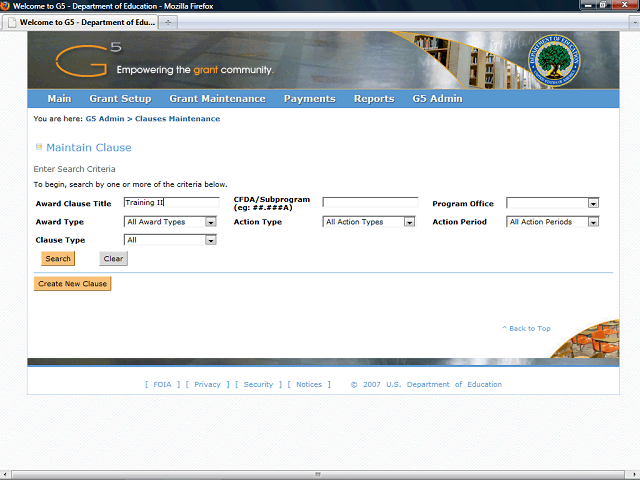The height and width of the screenshot is (480, 640).
Task: Open the Notices footer link
Action: point(309,384)
